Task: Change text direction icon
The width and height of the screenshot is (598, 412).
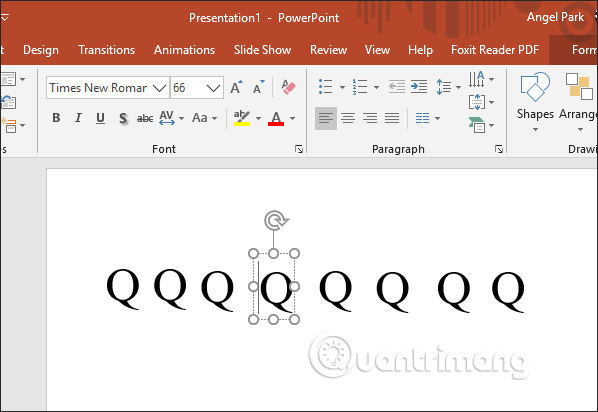Action: point(477,79)
